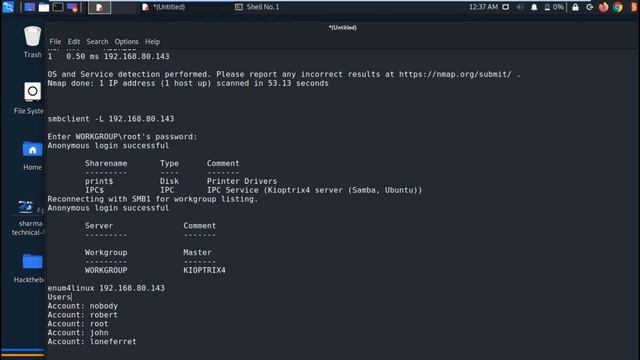Screen dimensions: 640x360
Task: Launch Google Chrome from the panel
Action: [618, 7]
